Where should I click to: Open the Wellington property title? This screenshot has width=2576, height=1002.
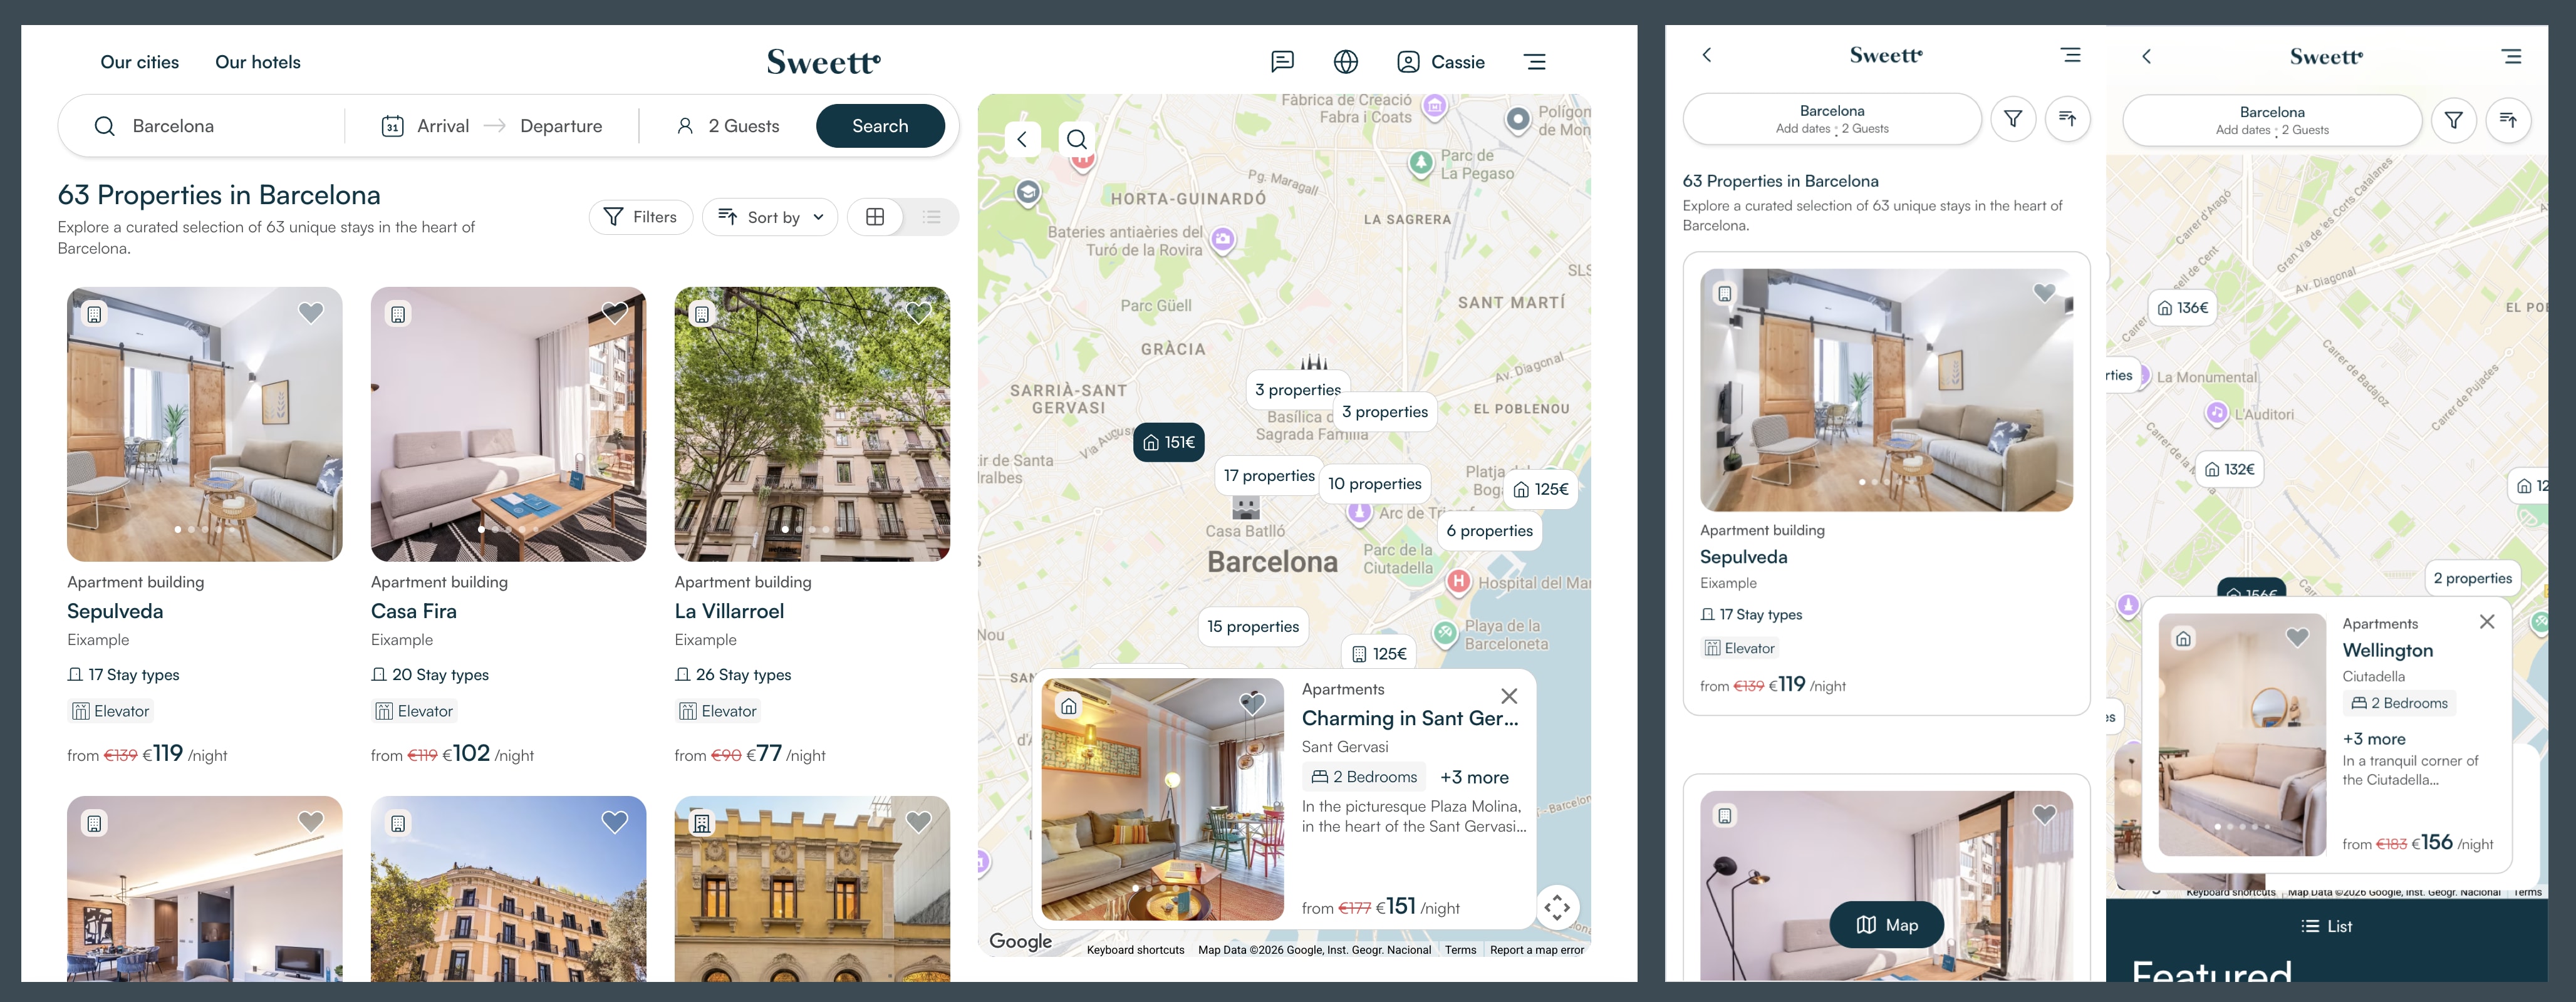2387,650
